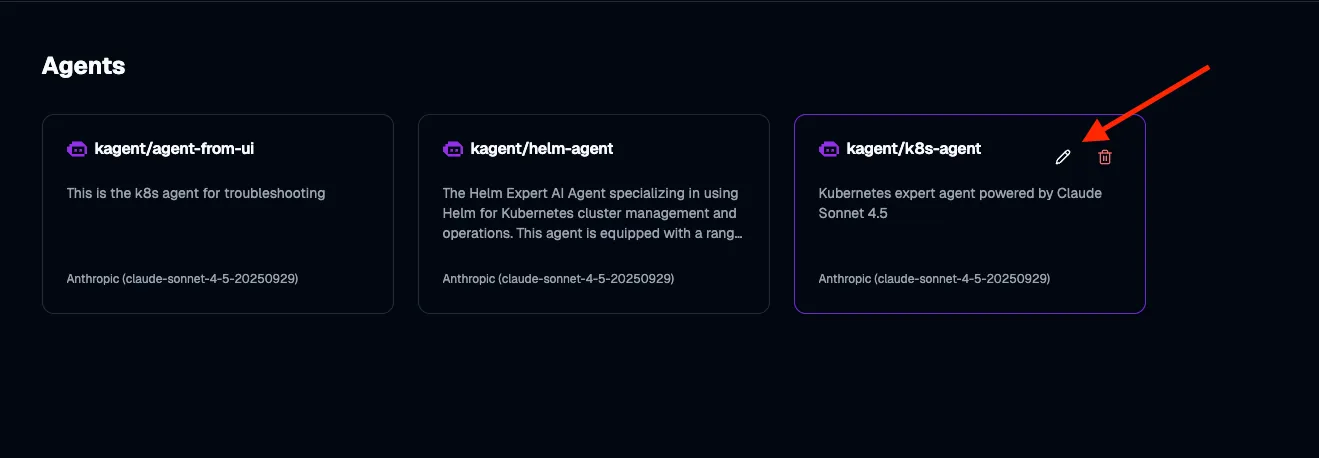
Task: Click the robot icon beside kagent/k8s-agent
Action: (x=829, y=149)
